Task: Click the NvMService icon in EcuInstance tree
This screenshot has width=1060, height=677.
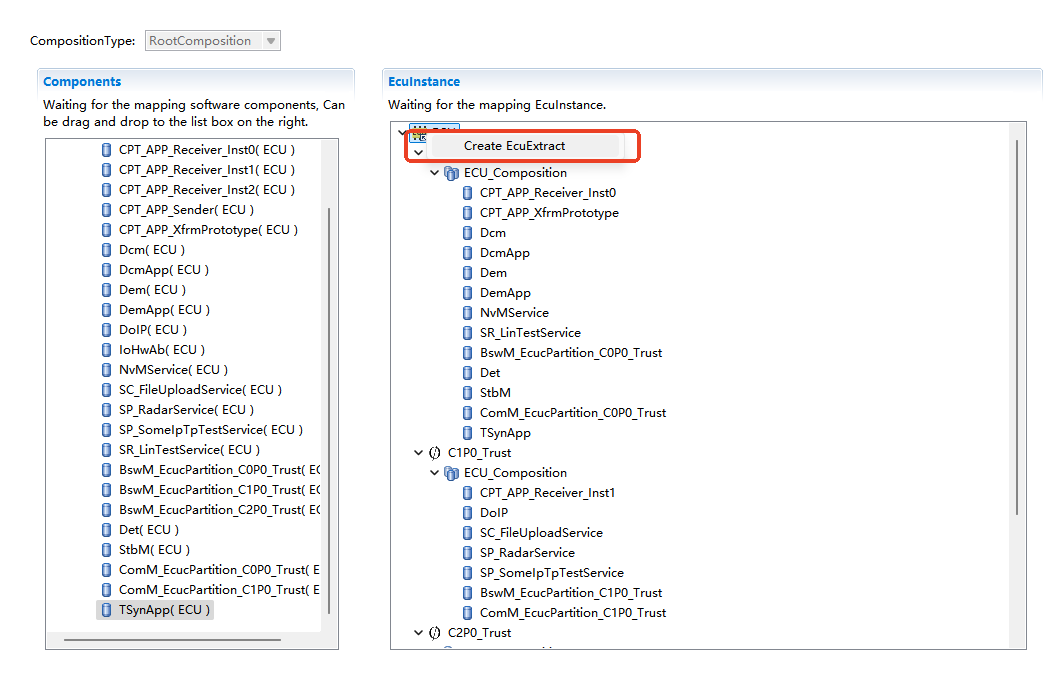Action: (467, 313)
